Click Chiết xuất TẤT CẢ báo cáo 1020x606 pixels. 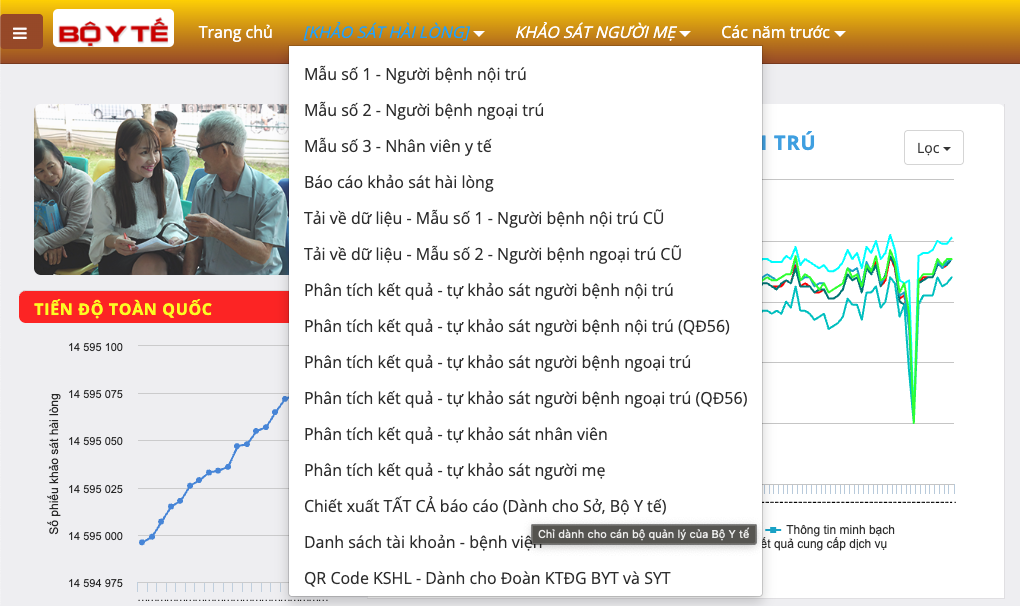(484, 506)
